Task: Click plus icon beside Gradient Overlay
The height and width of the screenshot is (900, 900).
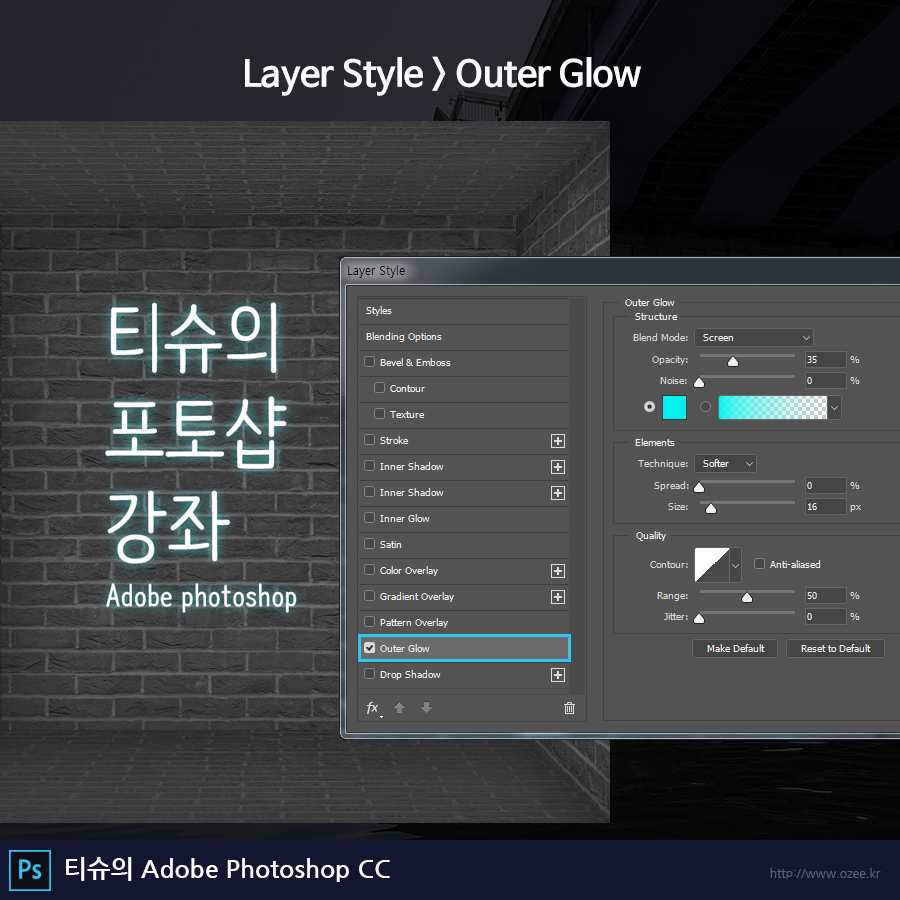Action: (558, 597)
